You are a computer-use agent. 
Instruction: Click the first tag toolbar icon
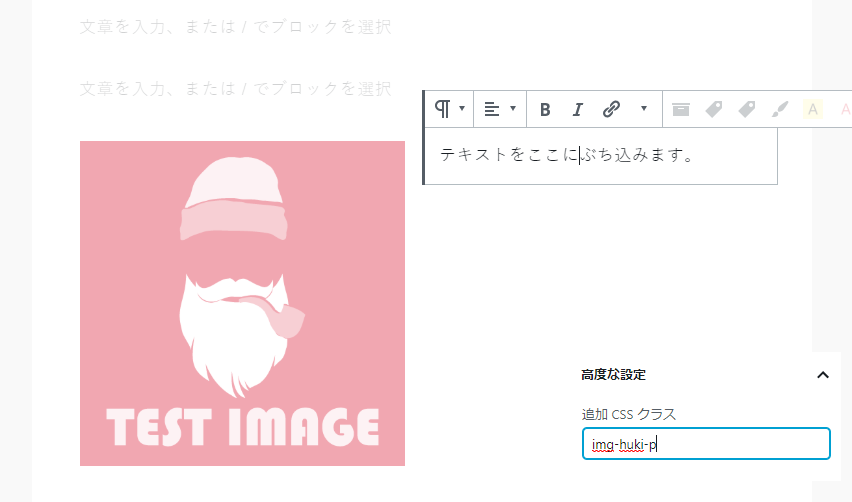click(x=714, y=109)
